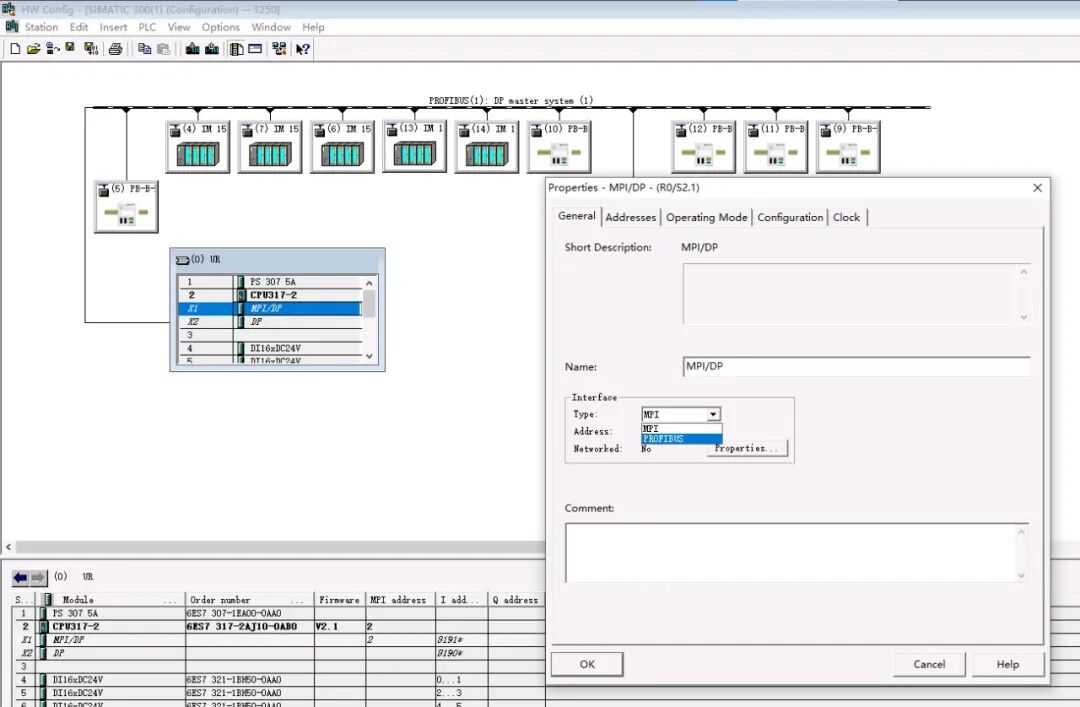Click the Comment text area
The image size is (1080, 707).
(x=797, y=553)
